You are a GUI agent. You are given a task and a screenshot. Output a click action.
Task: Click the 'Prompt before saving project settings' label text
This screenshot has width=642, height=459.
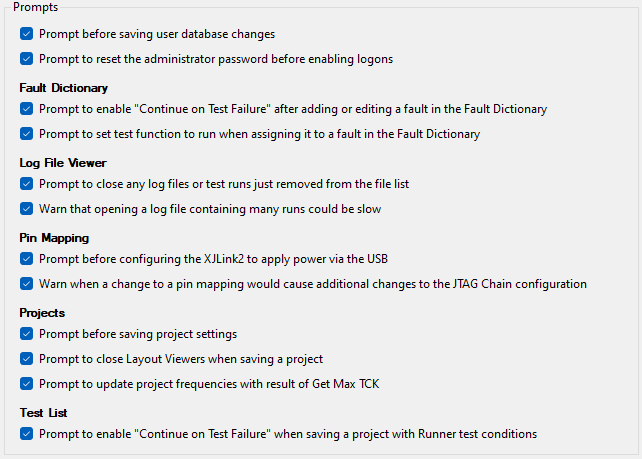(138, 334)
